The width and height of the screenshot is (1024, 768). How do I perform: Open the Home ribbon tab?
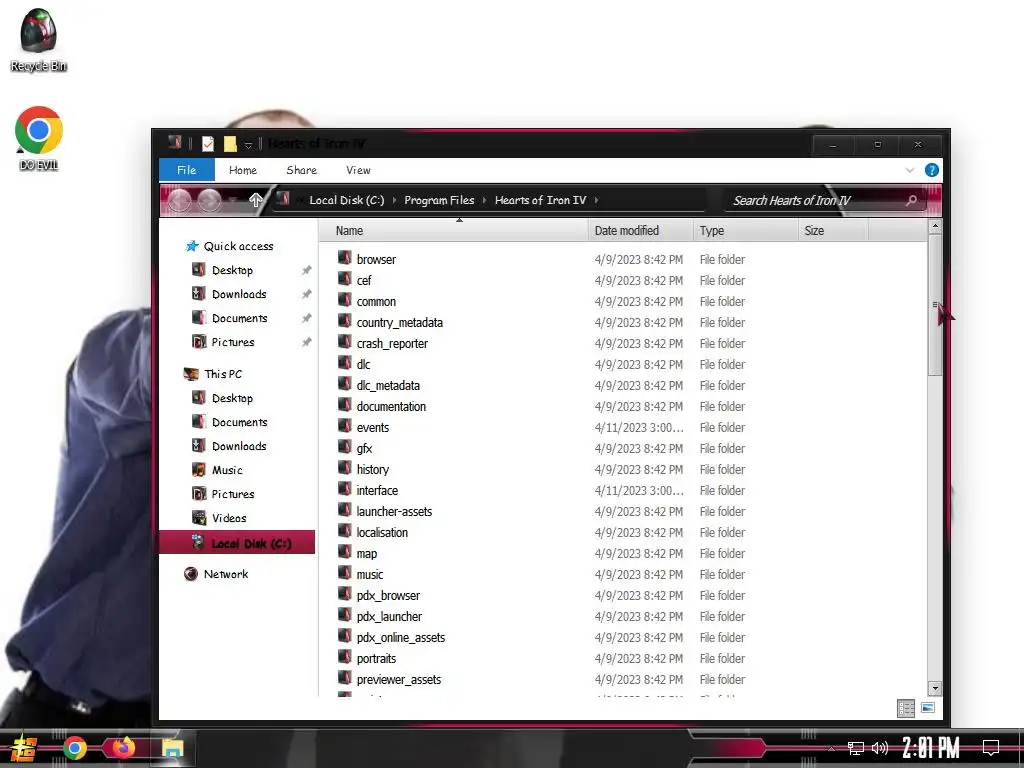(243, 170)
